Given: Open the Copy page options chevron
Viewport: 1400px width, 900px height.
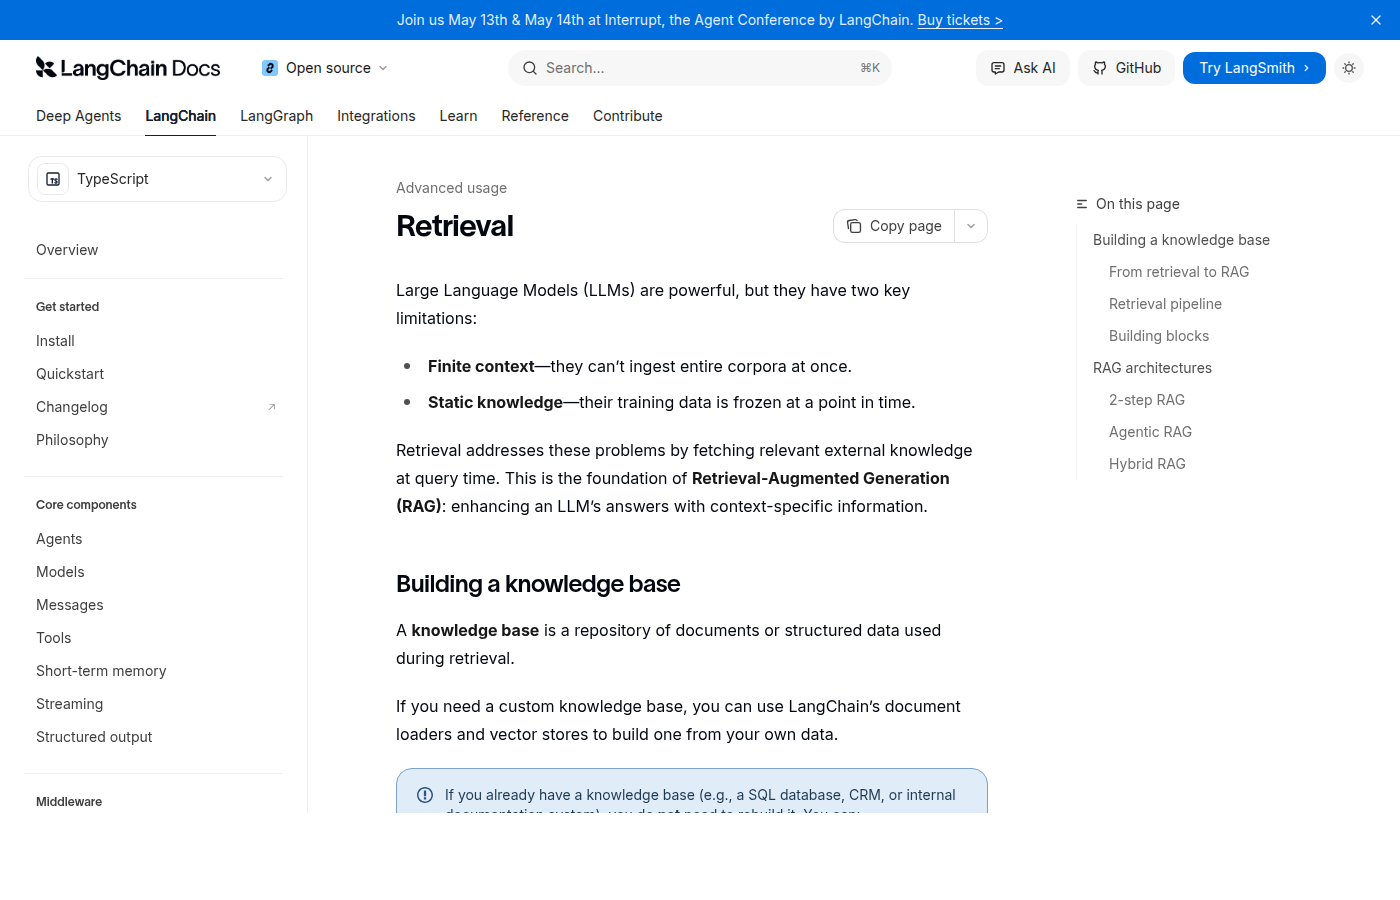Looking at the screenshot, I should pos(971,226).
